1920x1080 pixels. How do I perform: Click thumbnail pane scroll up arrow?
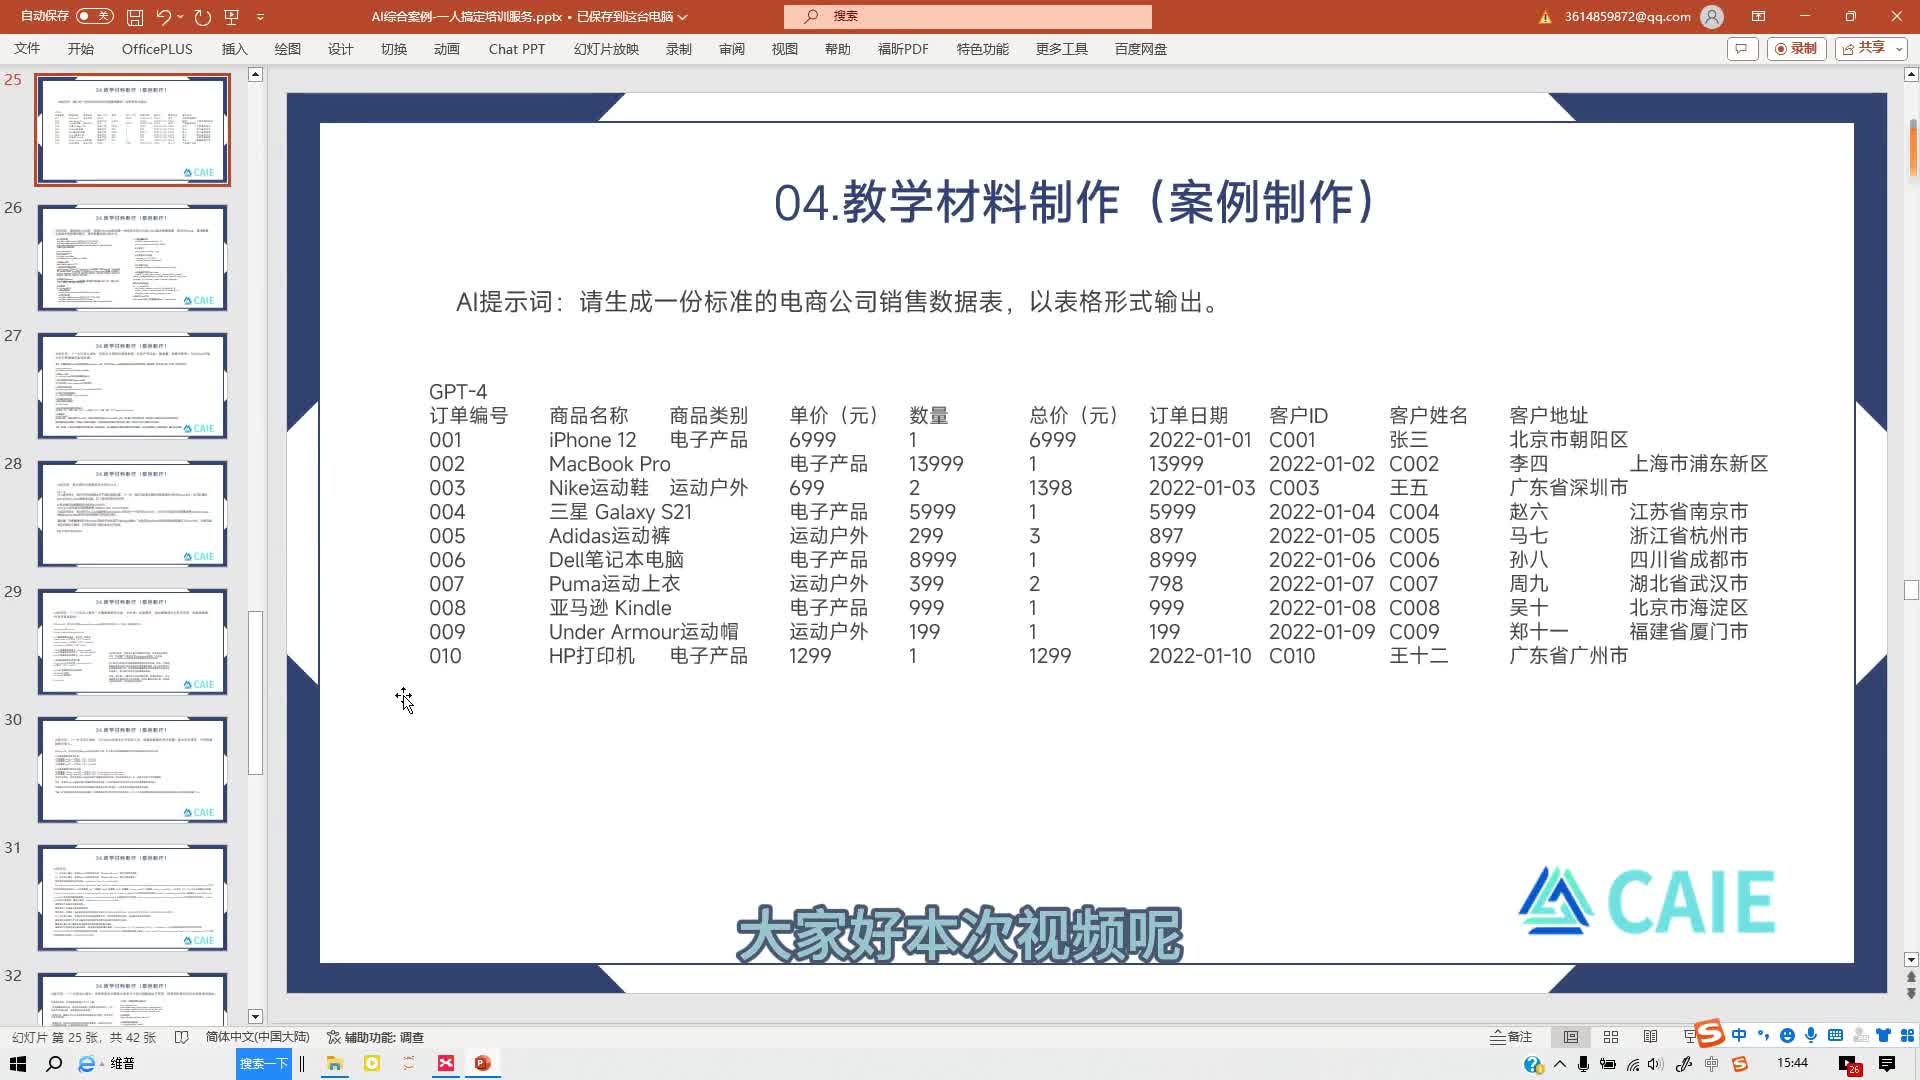255,74
